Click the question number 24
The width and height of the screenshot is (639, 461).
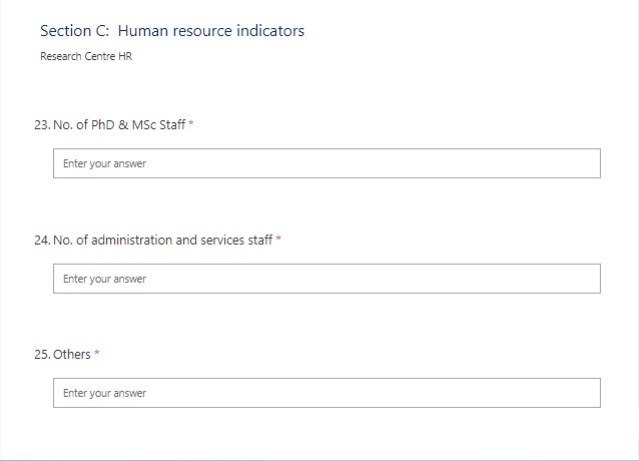click(x=42, y=240)
